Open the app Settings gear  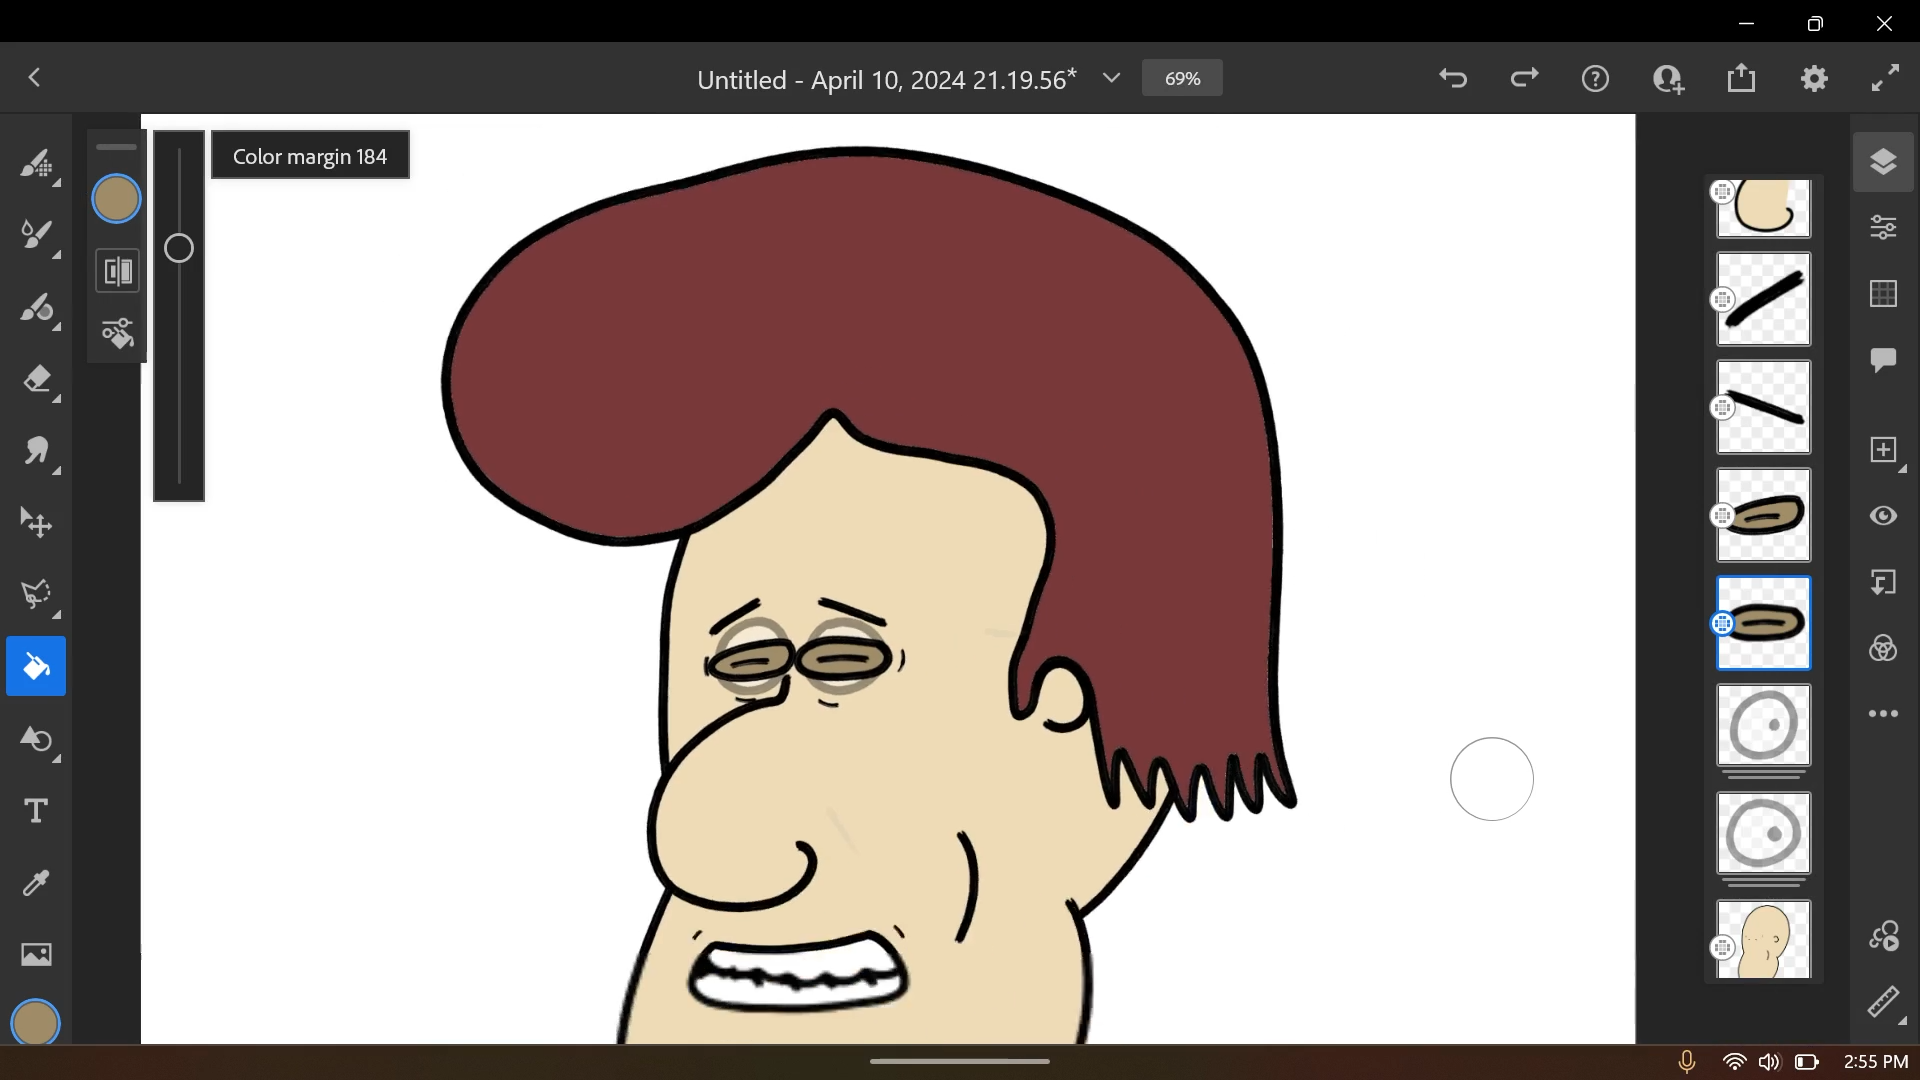1815,78
